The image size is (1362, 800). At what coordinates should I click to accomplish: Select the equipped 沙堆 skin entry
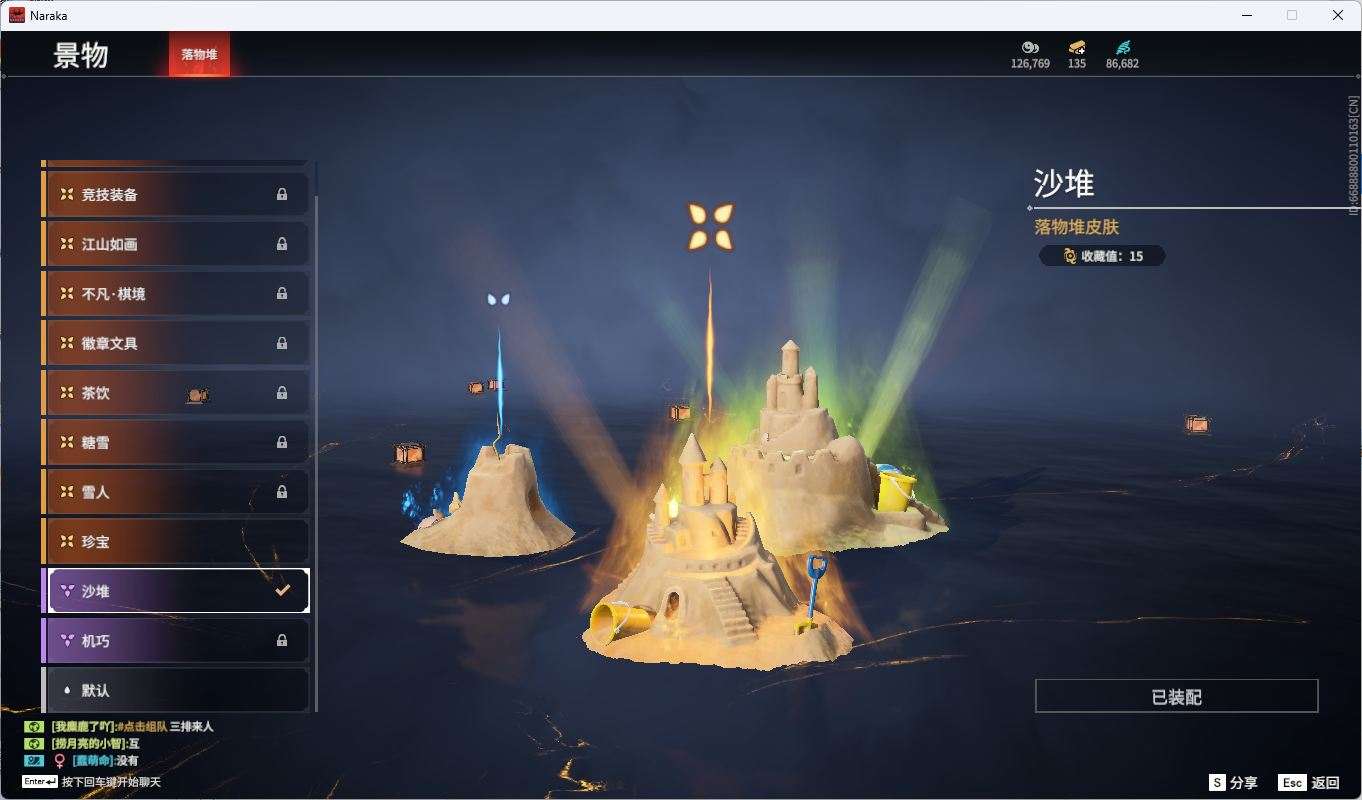(175, 591)
